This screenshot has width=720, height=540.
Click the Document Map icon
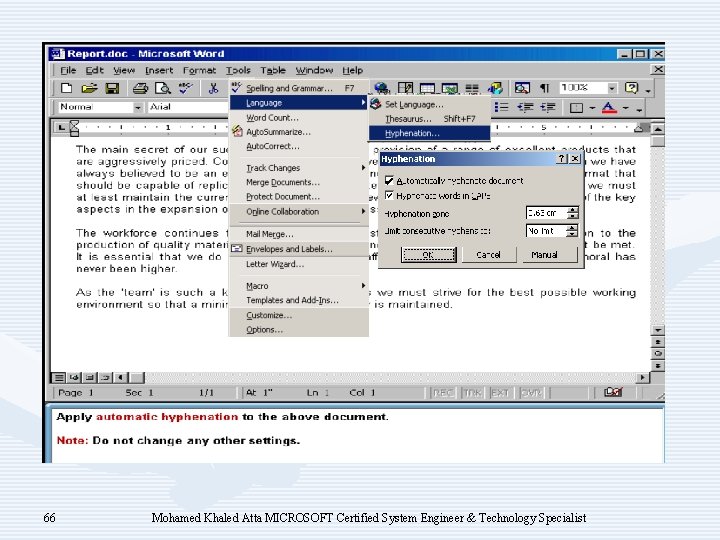522,88
